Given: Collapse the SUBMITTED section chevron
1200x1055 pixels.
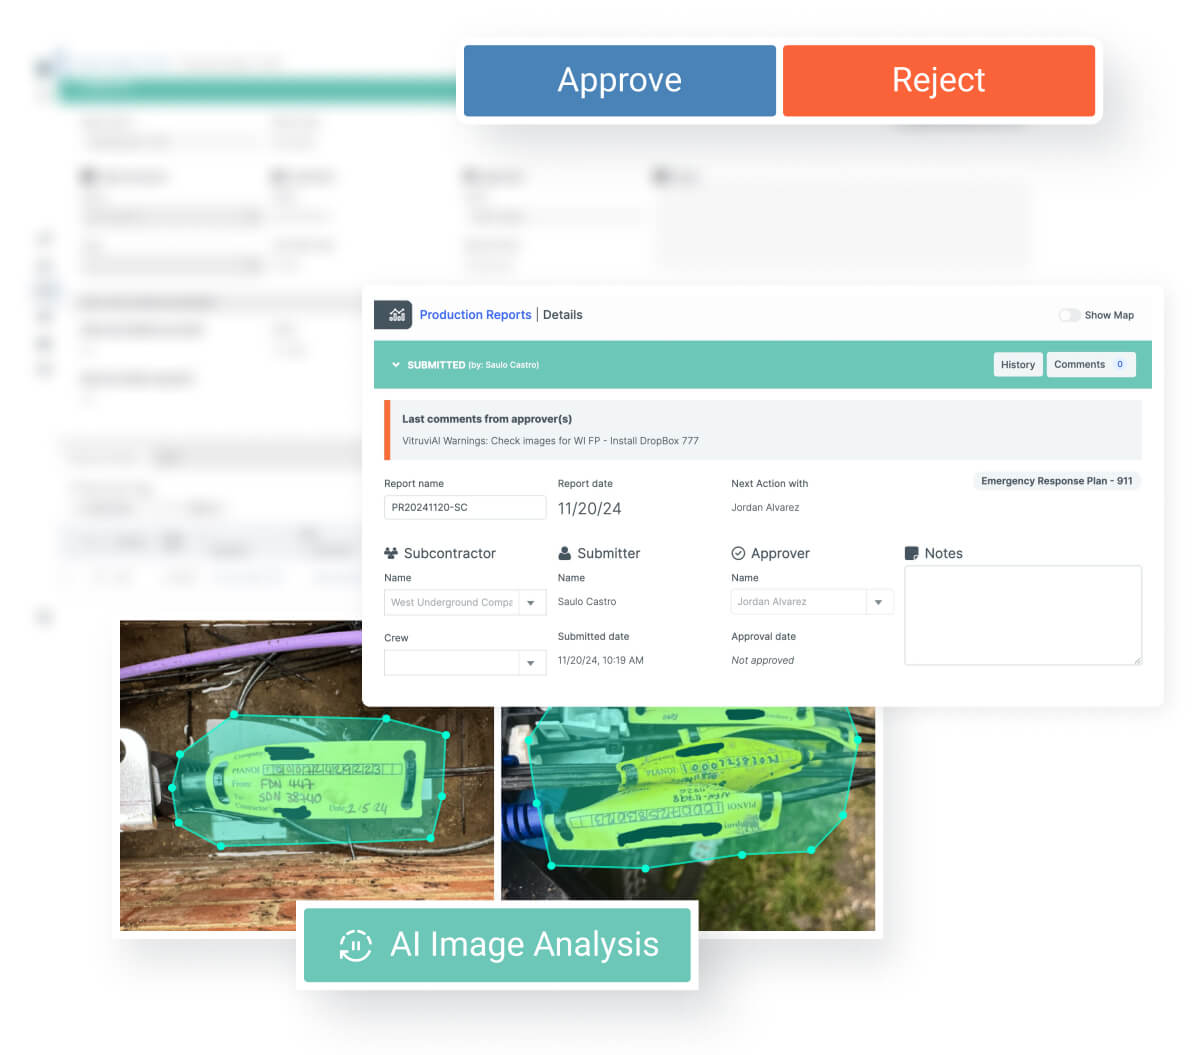Looking at the screenshot, I should click(x=395, y=365).
